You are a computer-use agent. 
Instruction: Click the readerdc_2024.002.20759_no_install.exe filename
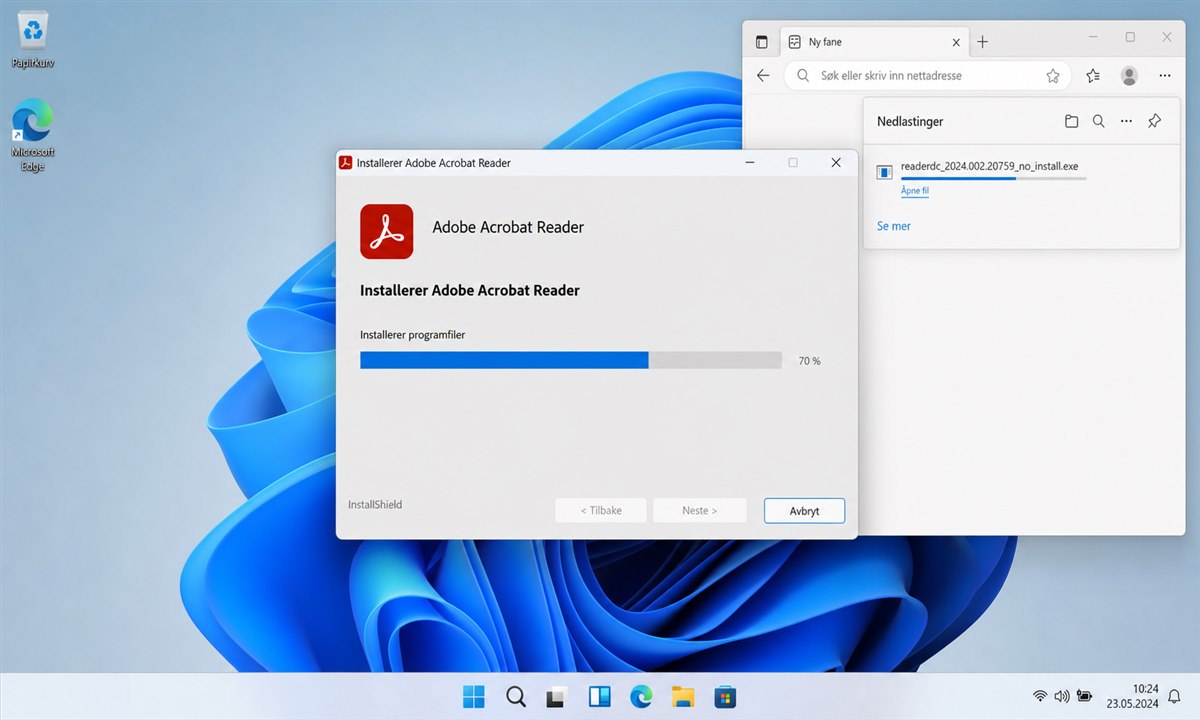click(x=990, y=166)
